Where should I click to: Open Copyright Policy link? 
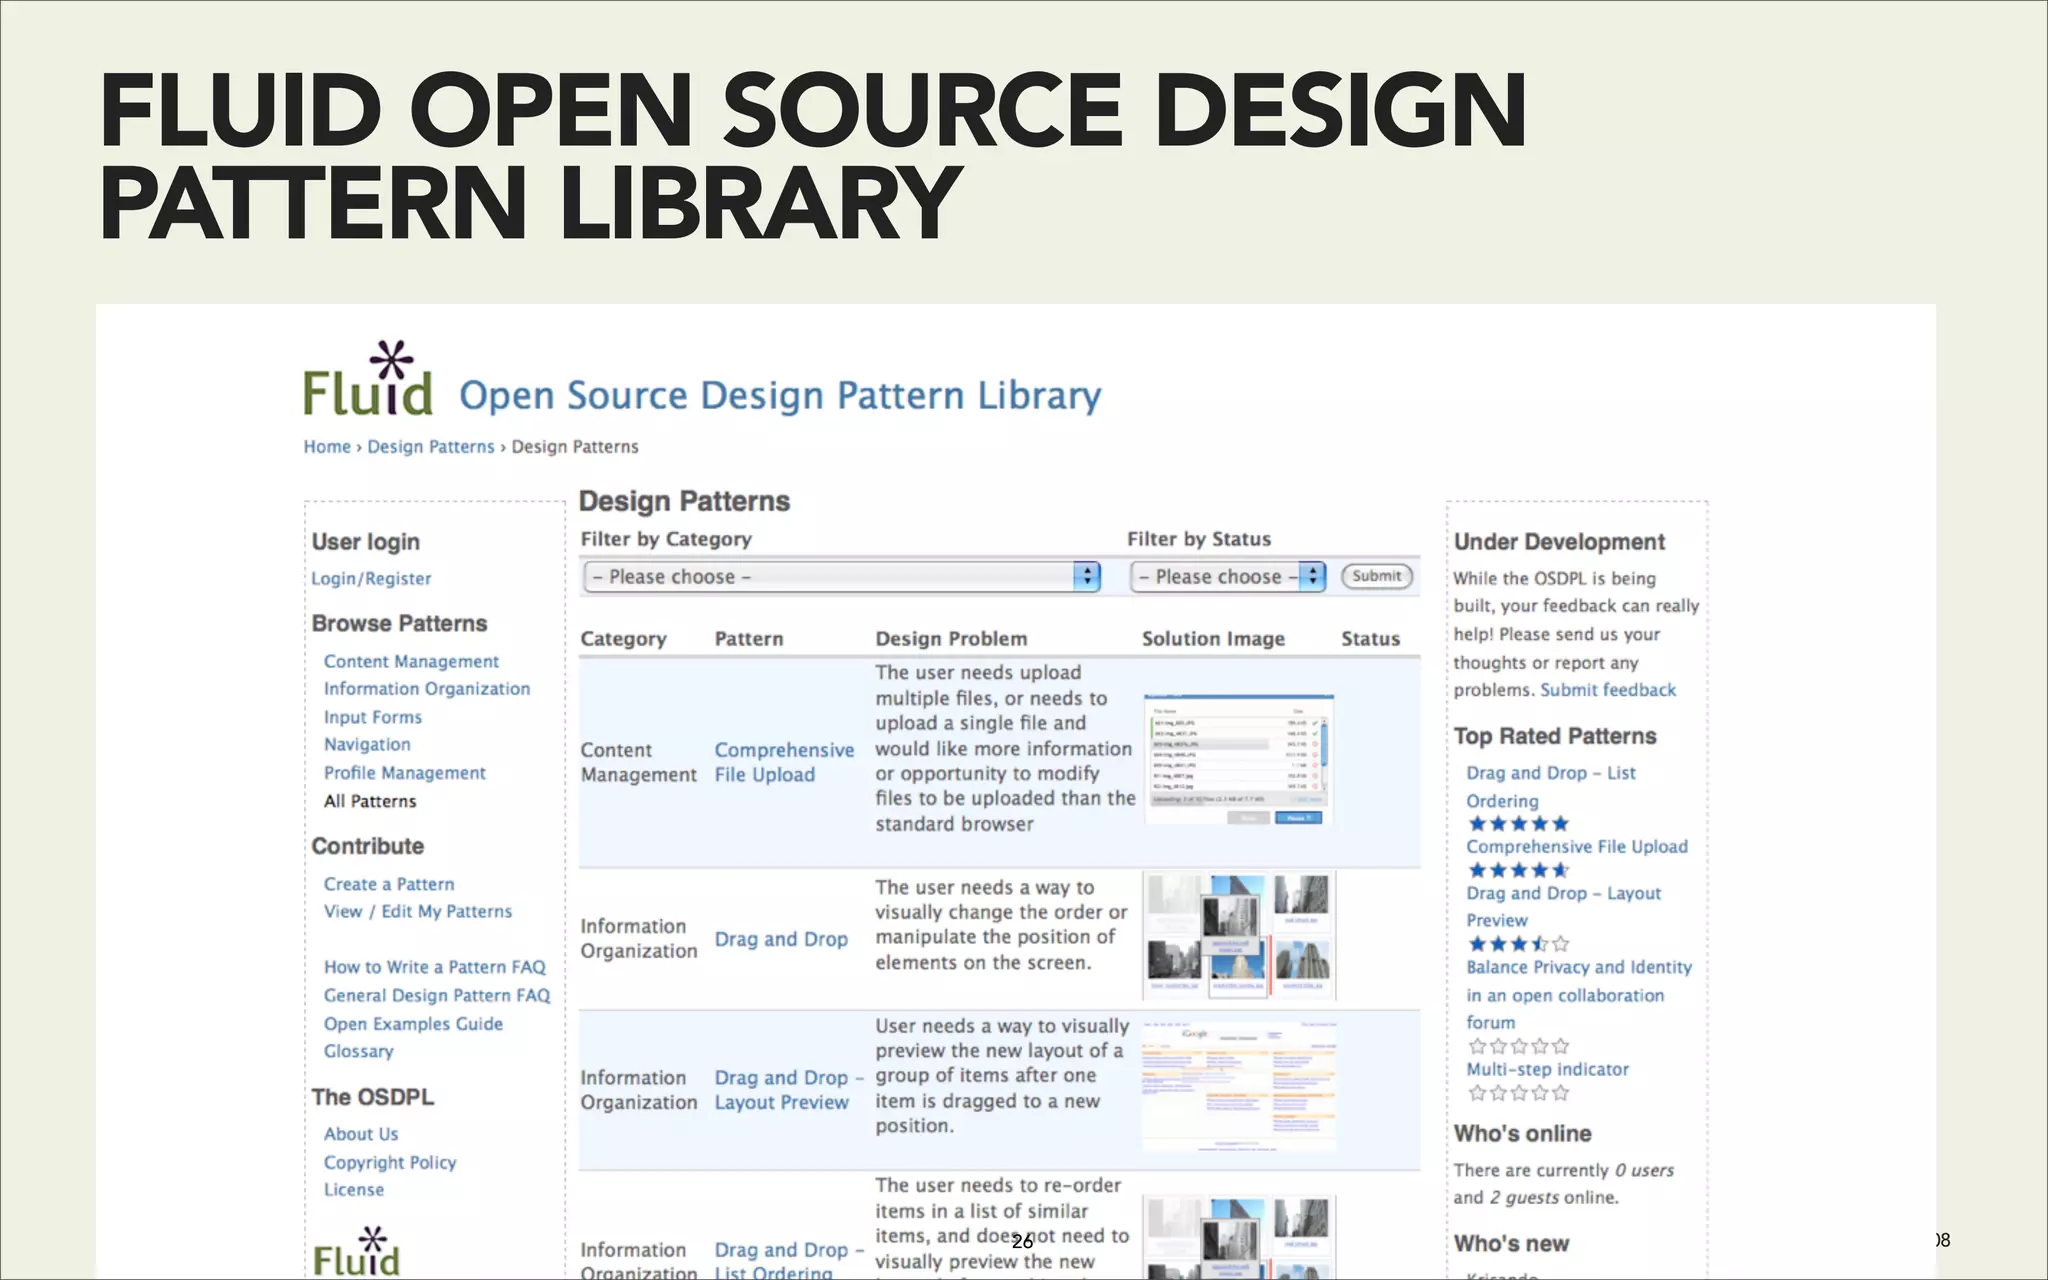[x=390, y=1163]
